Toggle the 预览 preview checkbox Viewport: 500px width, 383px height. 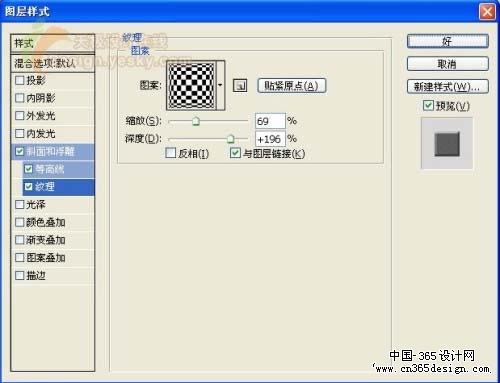428,105
